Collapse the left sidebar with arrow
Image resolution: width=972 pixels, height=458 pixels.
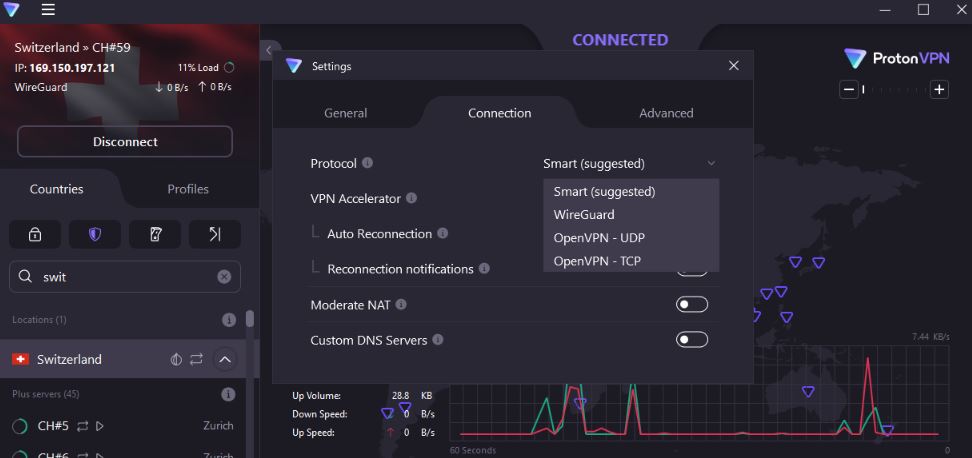click(268, 50)
